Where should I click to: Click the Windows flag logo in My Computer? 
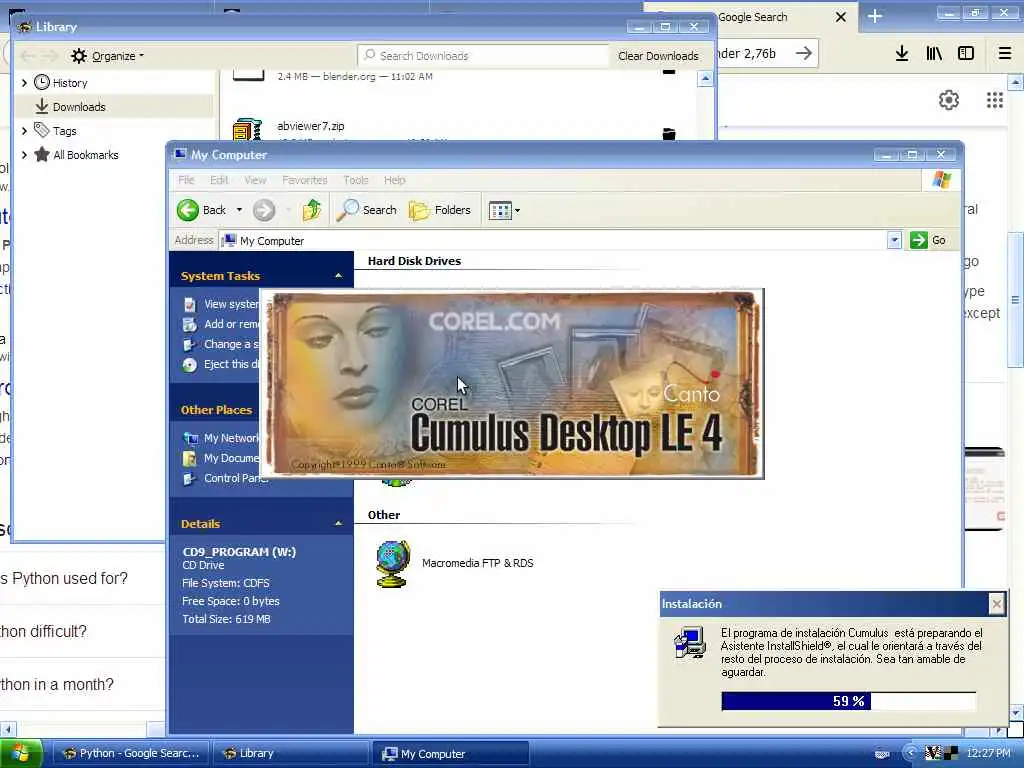coord(942,180)
